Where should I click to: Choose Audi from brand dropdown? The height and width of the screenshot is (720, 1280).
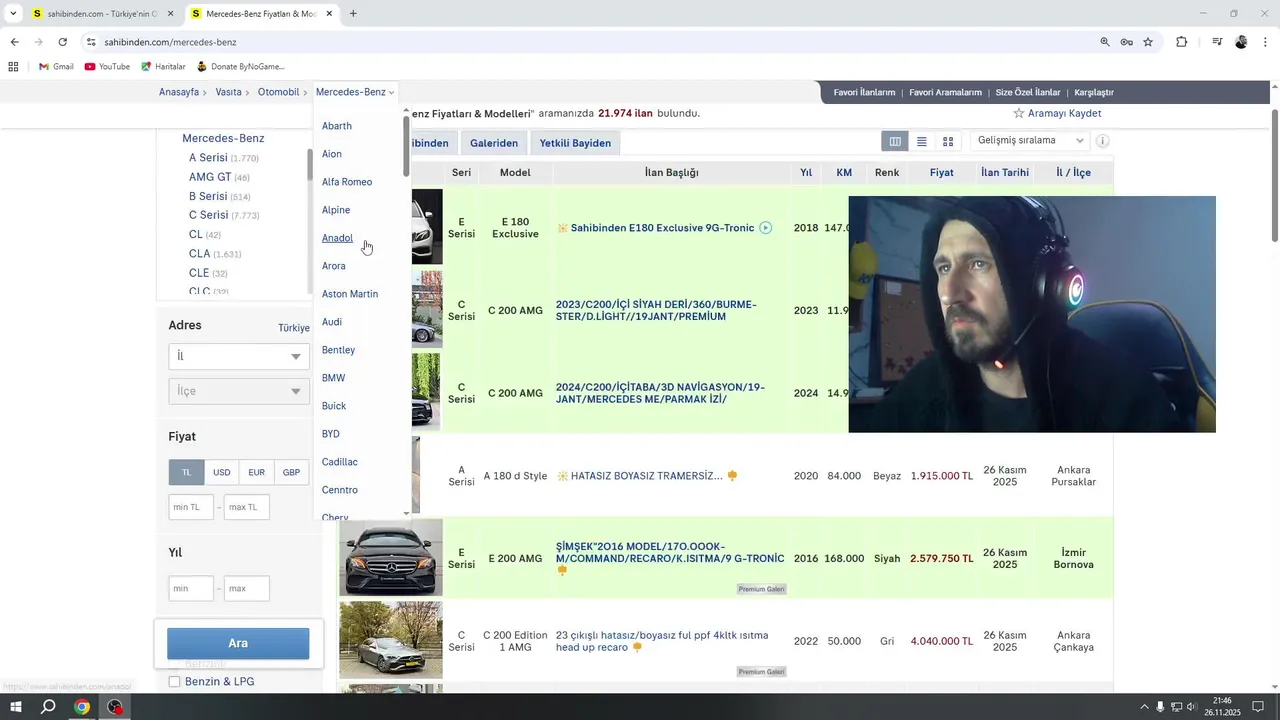pyautogui.click(x=332, y=322)
